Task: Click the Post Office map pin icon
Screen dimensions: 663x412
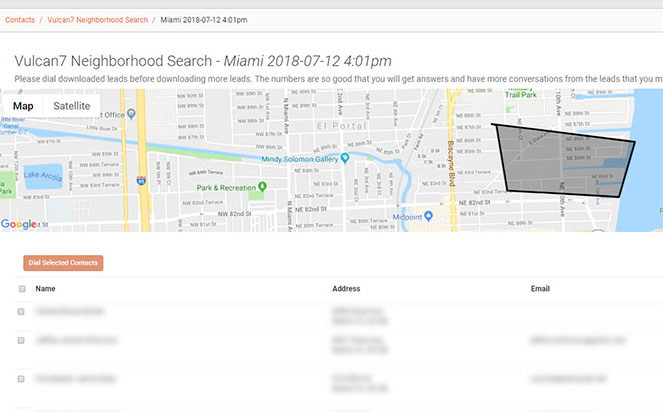Action: pyautogui.click(x=132, y=113)
